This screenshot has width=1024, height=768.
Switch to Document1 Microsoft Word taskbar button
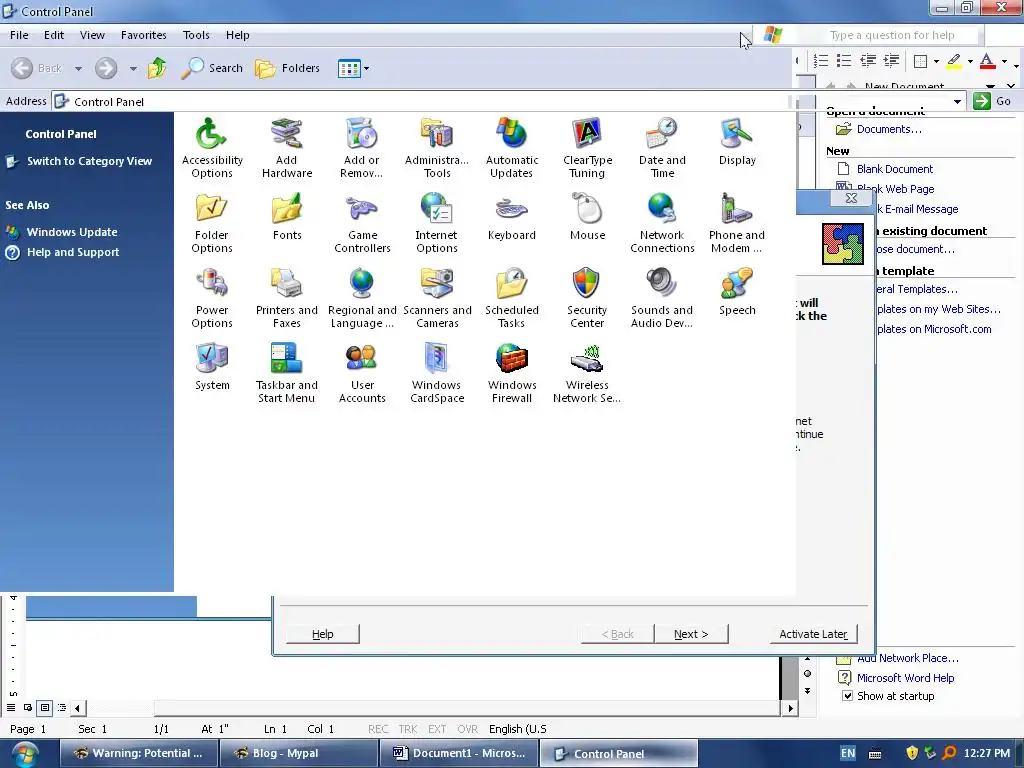click(x=459, y=753)
